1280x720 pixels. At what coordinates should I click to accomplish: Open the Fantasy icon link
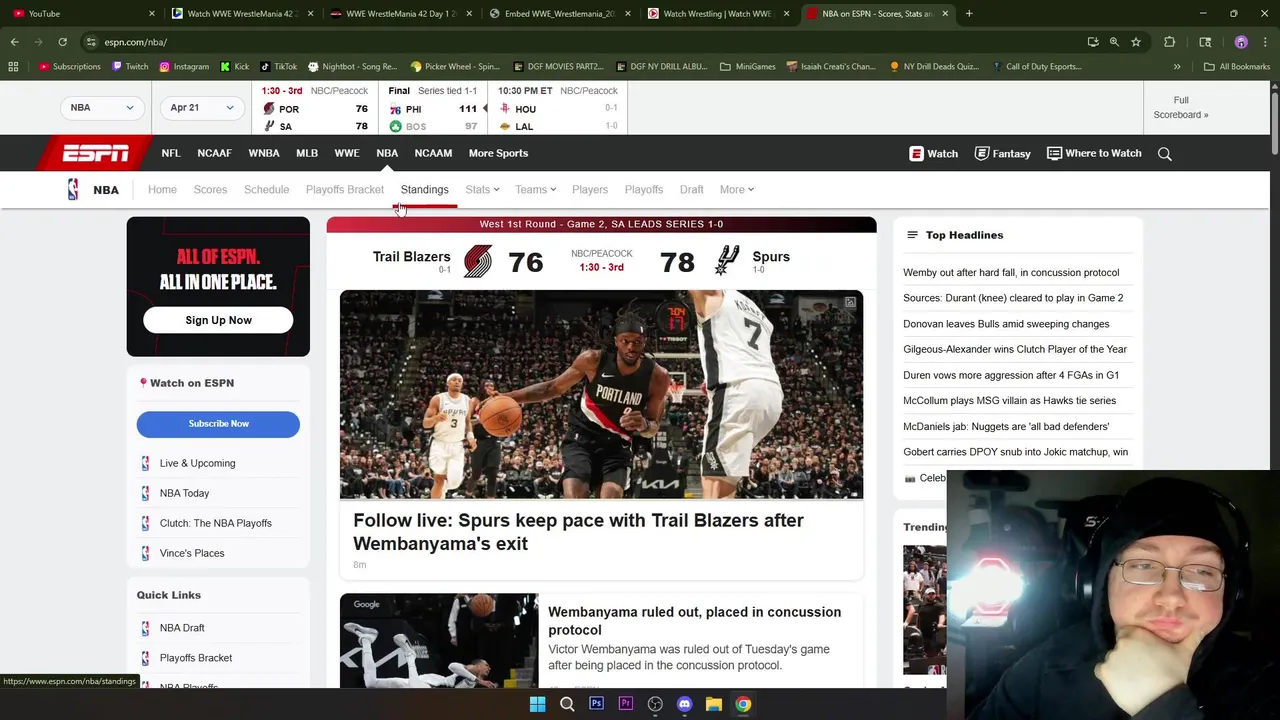(x=1002, y=153)
